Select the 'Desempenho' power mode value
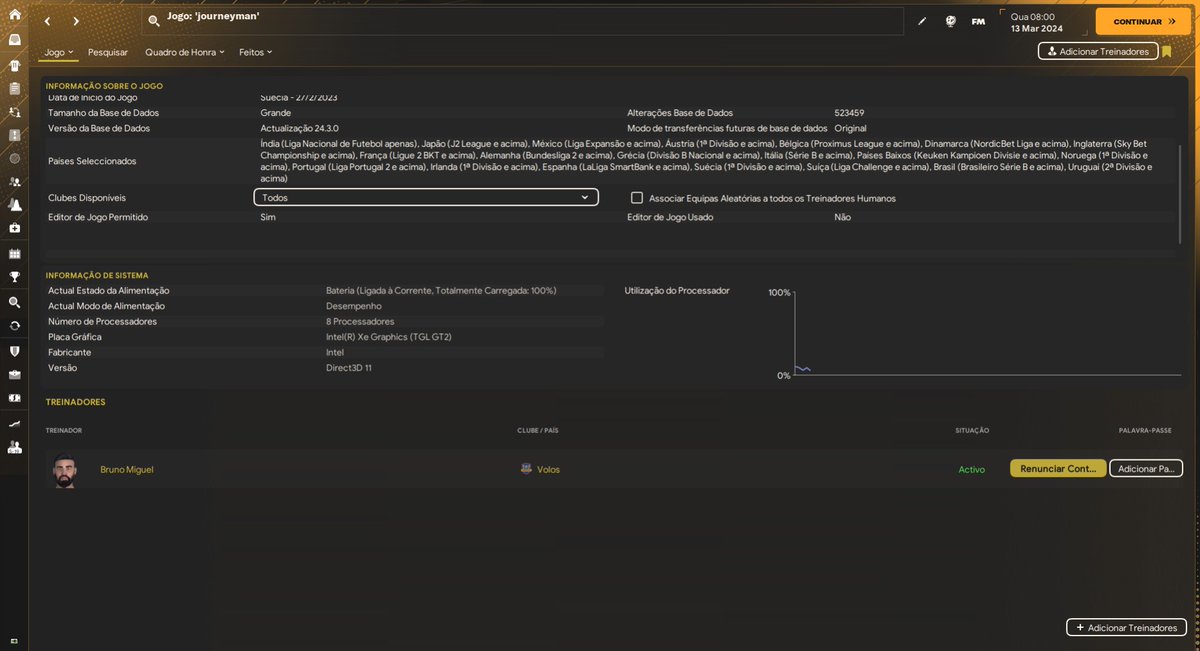 click(x=353, y=306)
